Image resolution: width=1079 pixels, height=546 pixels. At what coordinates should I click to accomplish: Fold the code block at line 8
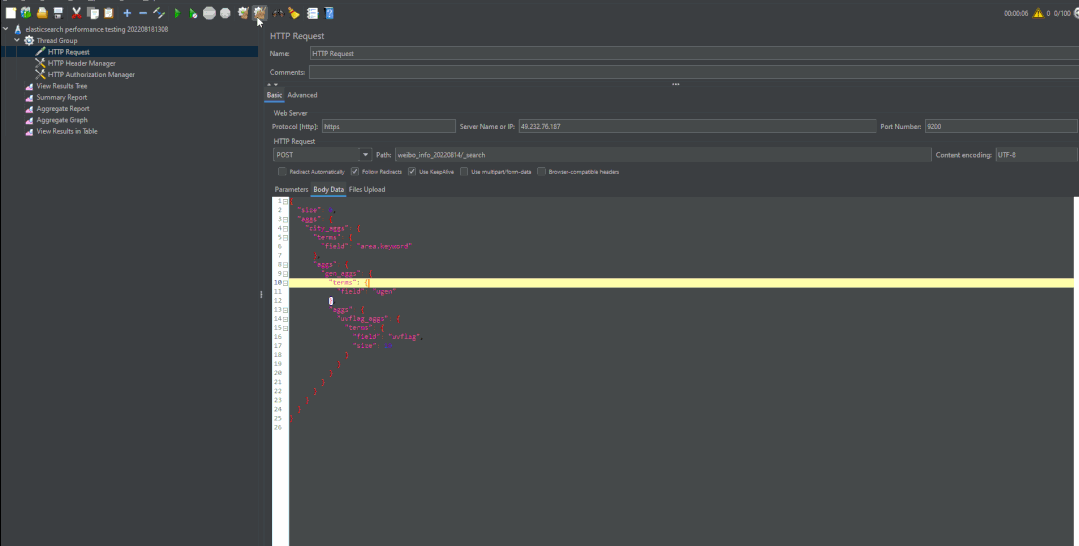tap(286, 264)
